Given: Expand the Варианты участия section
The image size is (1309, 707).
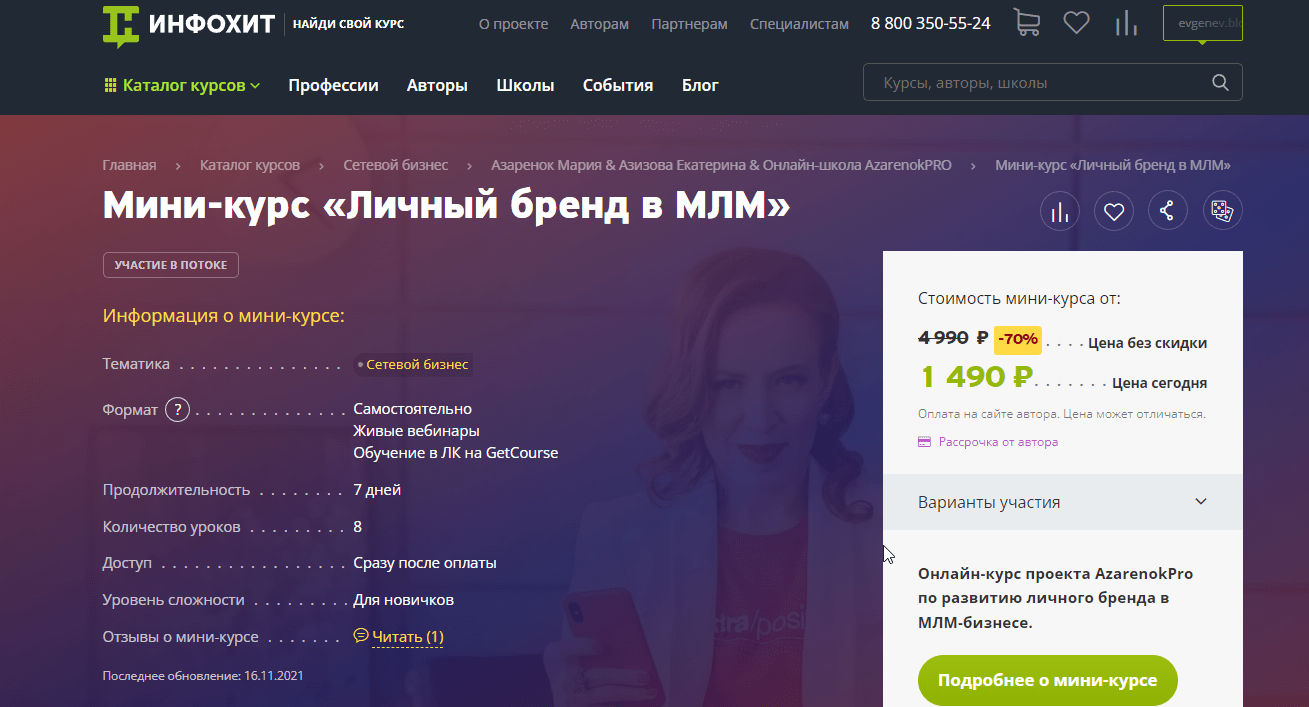Looking at the screenshot, I should tap(1062, 502).
